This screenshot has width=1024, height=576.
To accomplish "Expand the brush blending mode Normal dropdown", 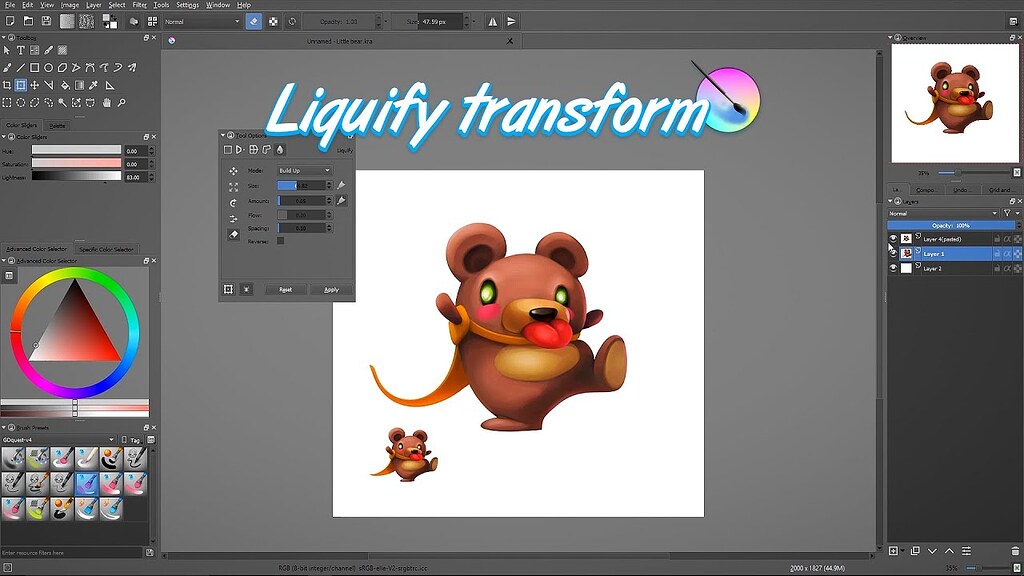I will click(x=201, y=21).
